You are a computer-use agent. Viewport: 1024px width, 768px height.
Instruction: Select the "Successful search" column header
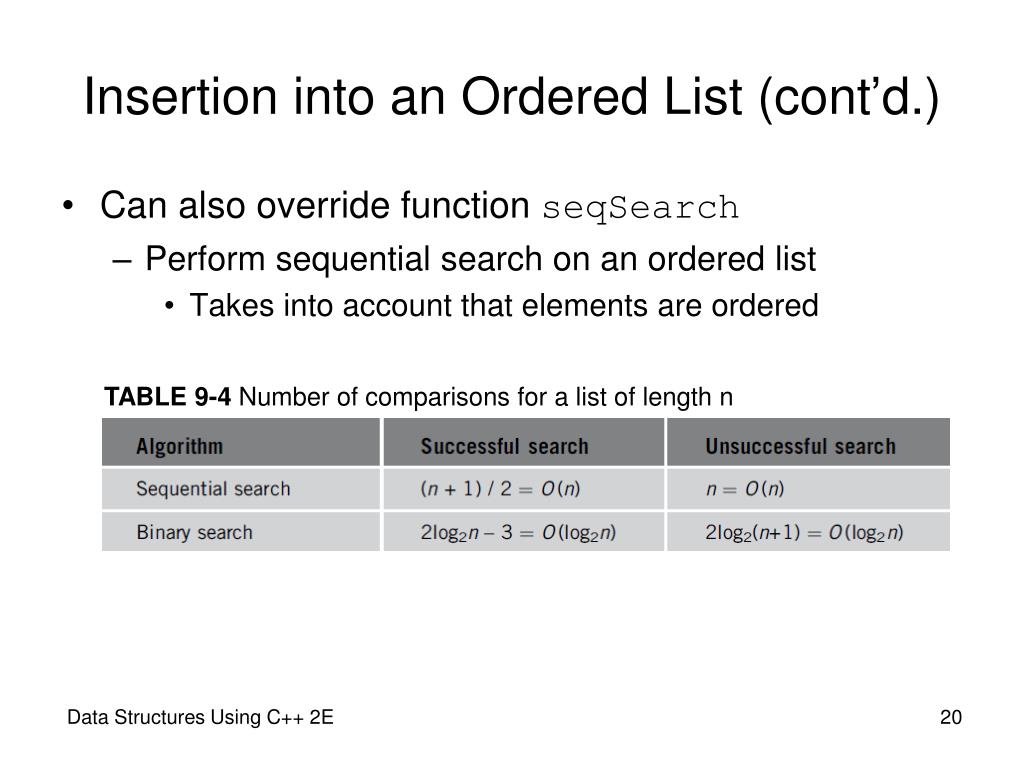[504, 446]
